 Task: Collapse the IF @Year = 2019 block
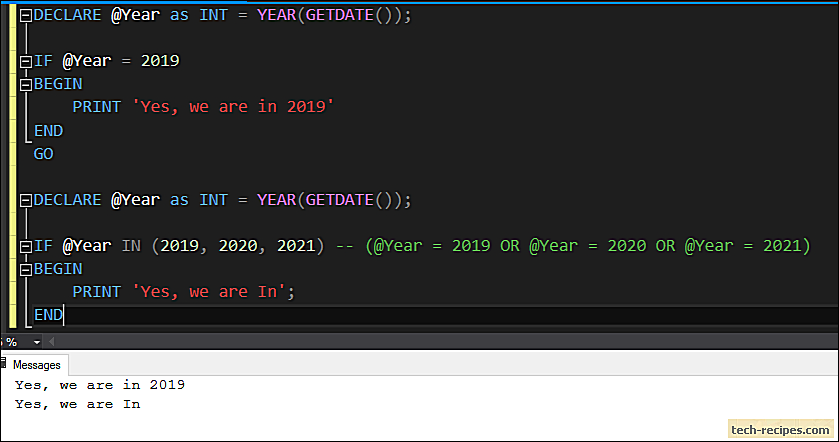click(25, 62)
